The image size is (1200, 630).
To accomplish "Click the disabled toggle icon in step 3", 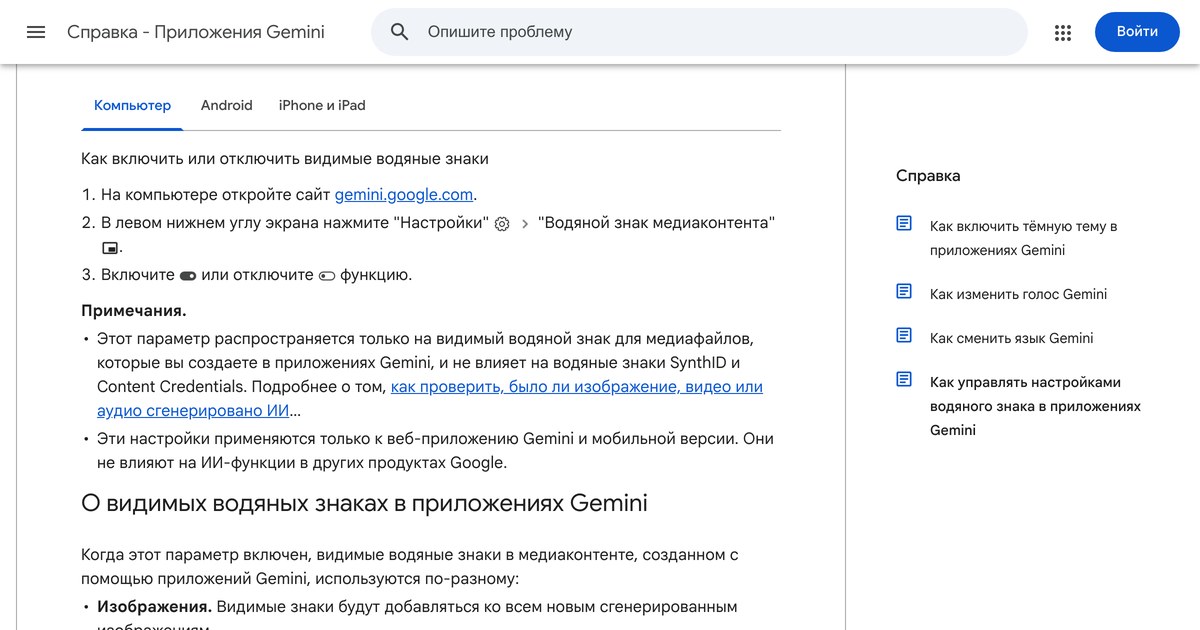I will [327, 276].
